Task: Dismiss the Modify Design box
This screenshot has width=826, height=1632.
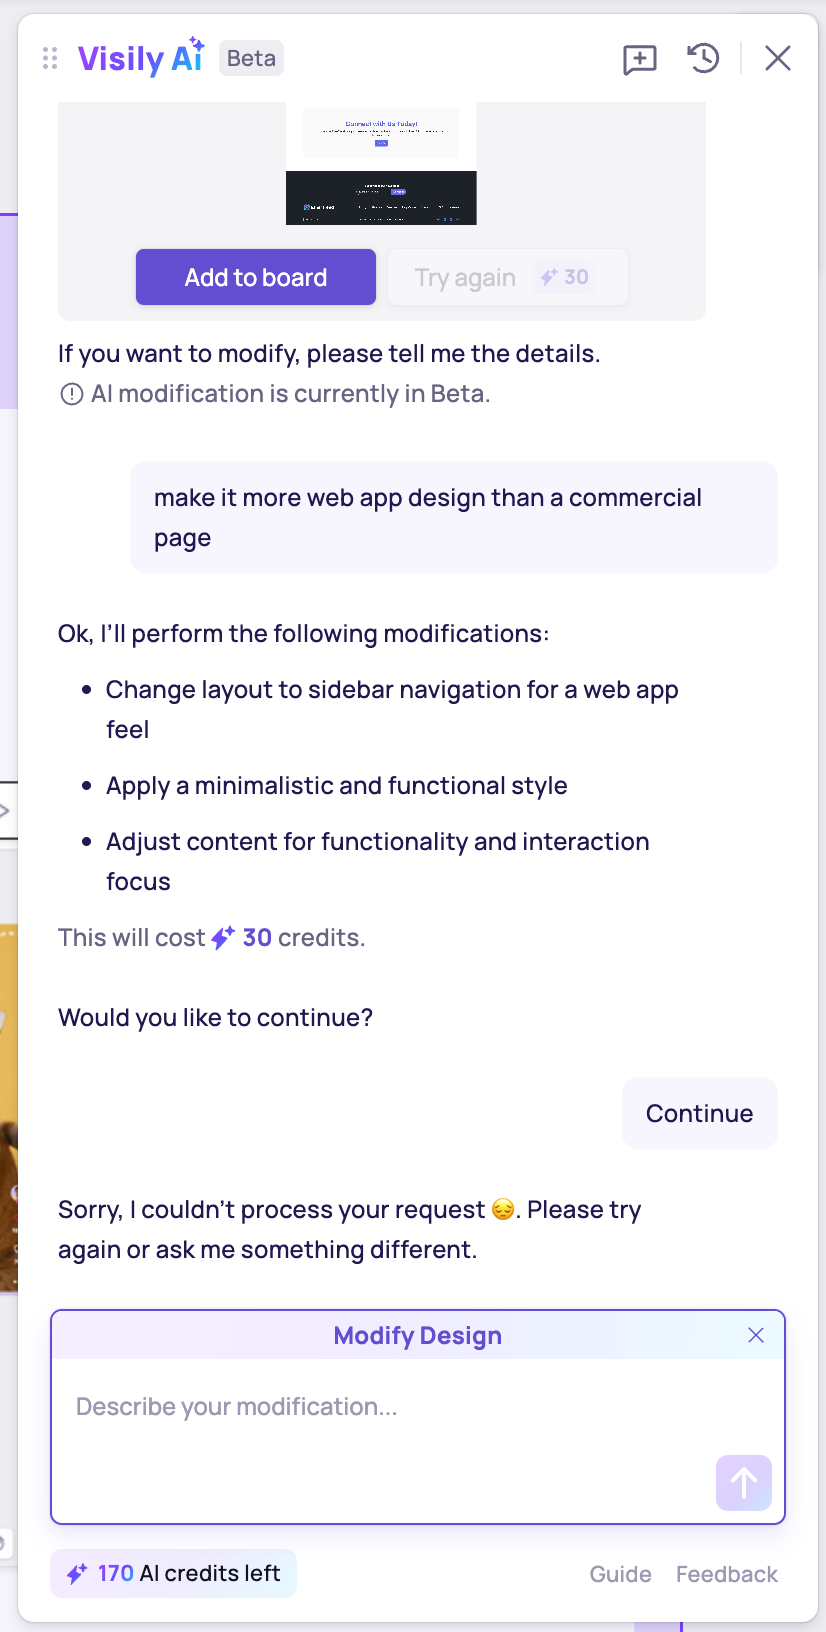Action: point(756,1335)
